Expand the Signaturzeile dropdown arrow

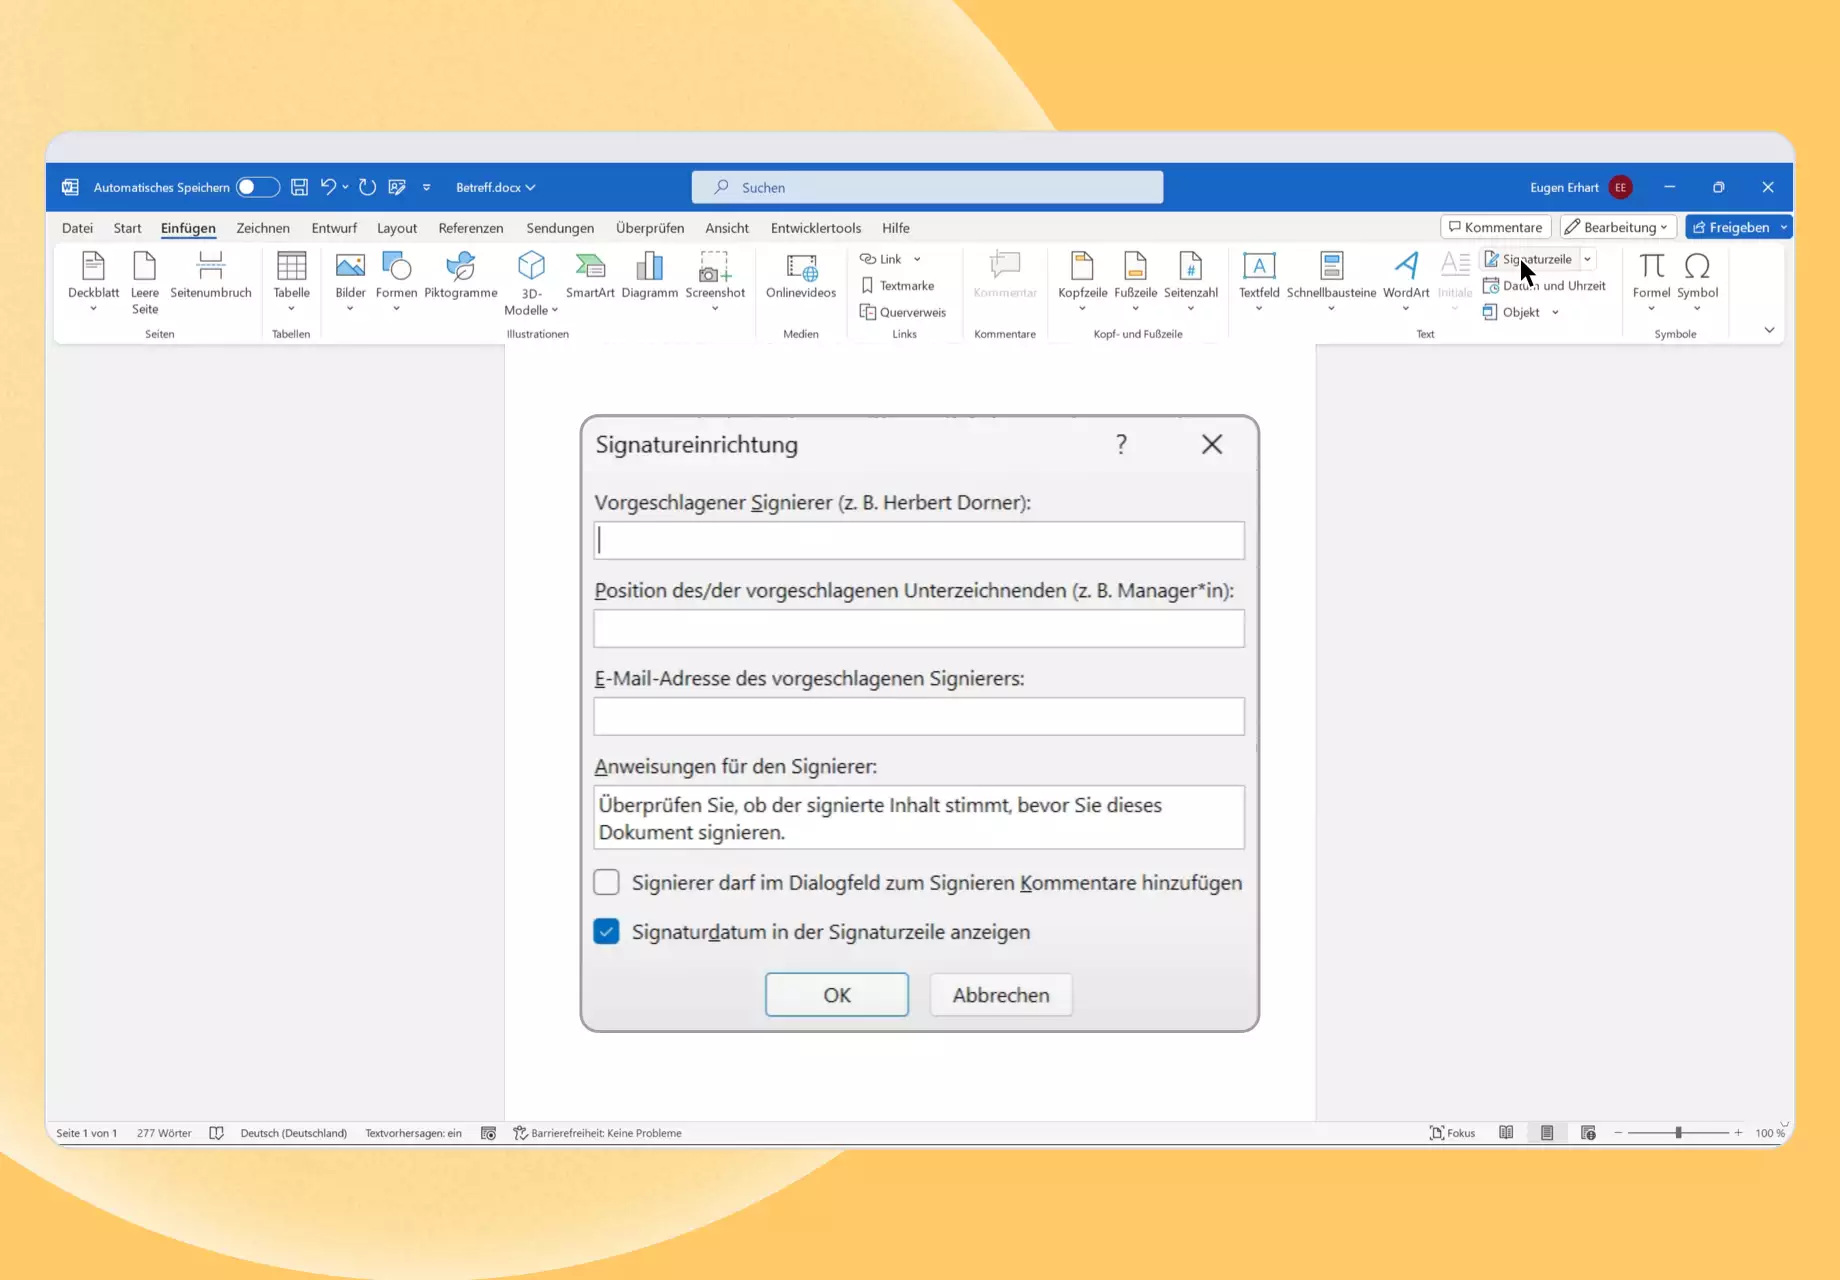[1587, 259]
